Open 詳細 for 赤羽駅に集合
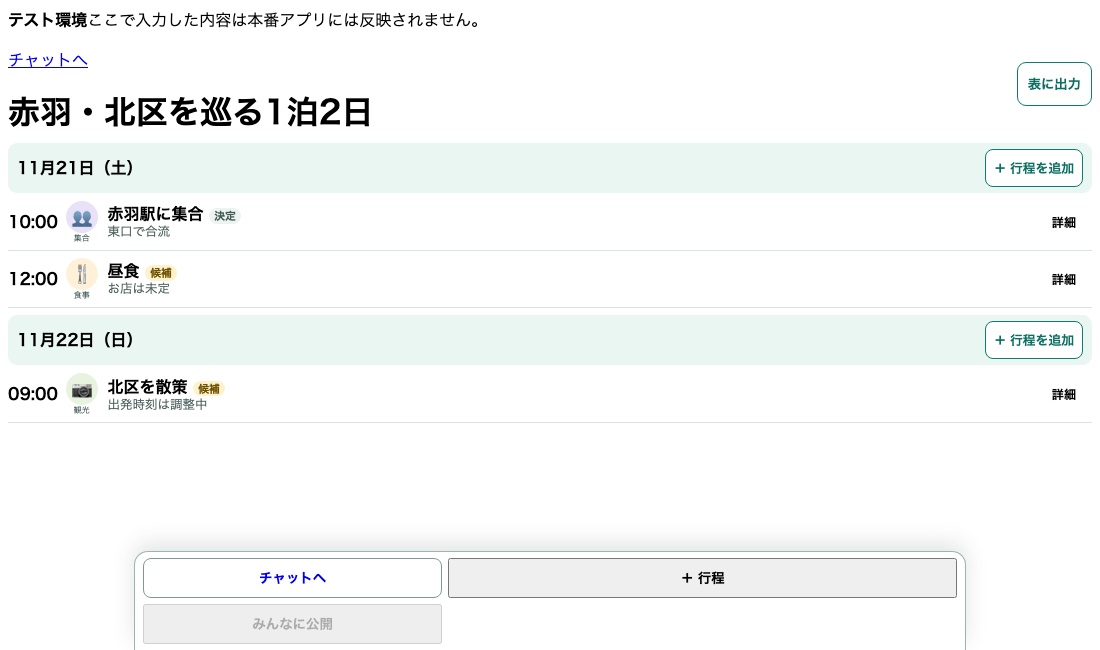This screenshot has height=650, width=1100. pyautogui.click(x=1064, y=222)
